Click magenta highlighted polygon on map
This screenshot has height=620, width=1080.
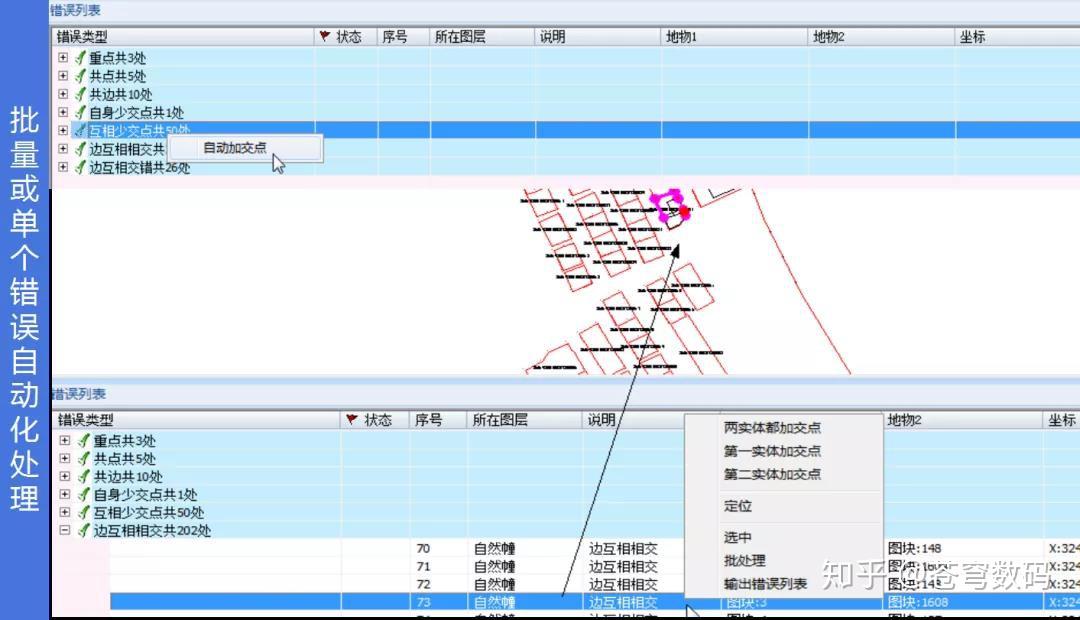[670, 207]
